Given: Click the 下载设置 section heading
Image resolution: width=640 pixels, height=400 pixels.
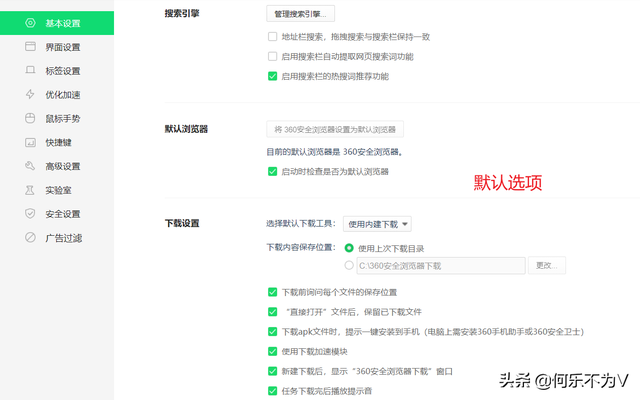Looking at the screenshot, I should pyautogui.click(x=182, y=223).
